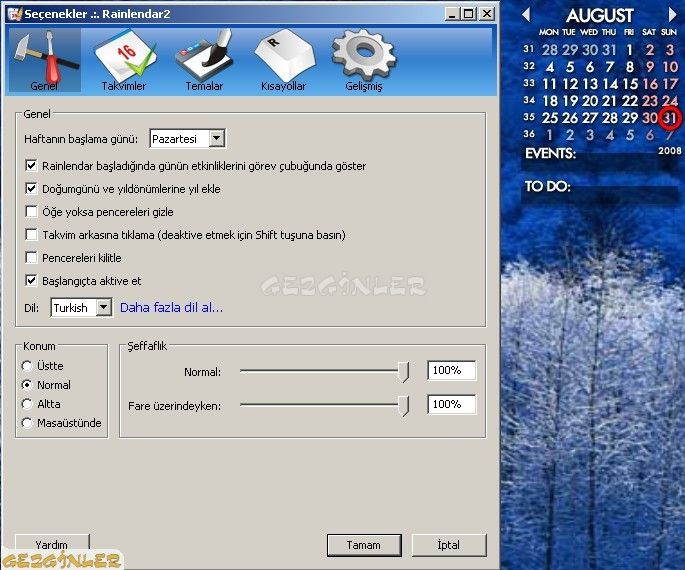Go to next month in calendar widget

click(x=672, y=15)
